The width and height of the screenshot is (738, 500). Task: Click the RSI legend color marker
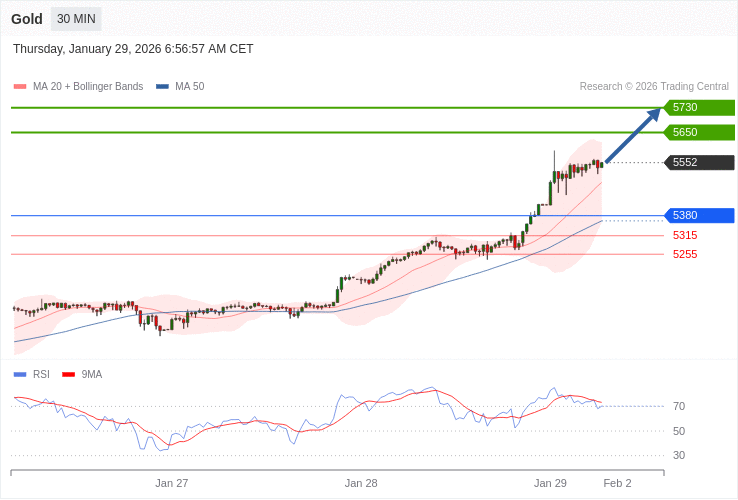coord(20,375)
